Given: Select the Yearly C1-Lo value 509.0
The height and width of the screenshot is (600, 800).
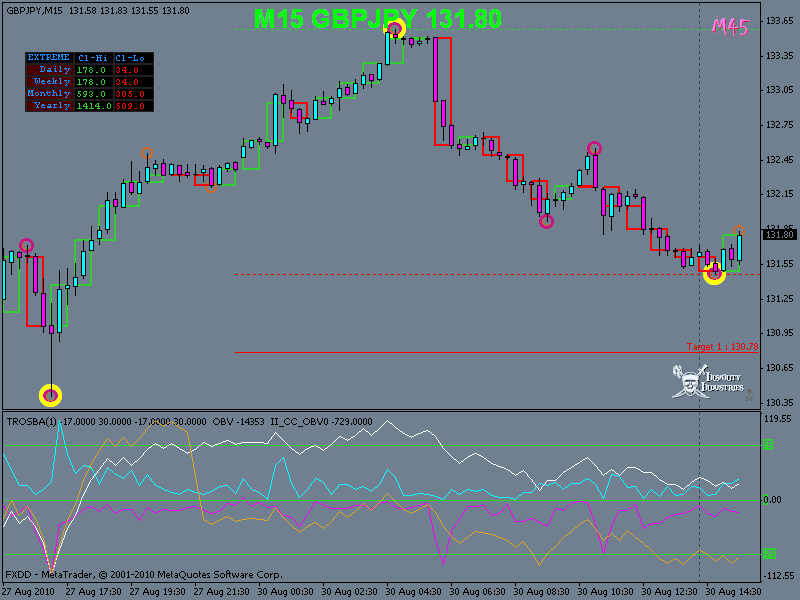Looking at the screenshot, I should coord(130,106).
